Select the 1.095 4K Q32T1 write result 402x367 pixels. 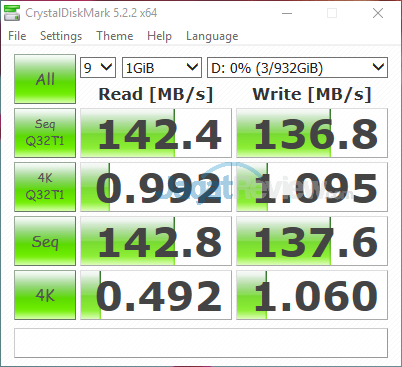(x=312, y=187)
